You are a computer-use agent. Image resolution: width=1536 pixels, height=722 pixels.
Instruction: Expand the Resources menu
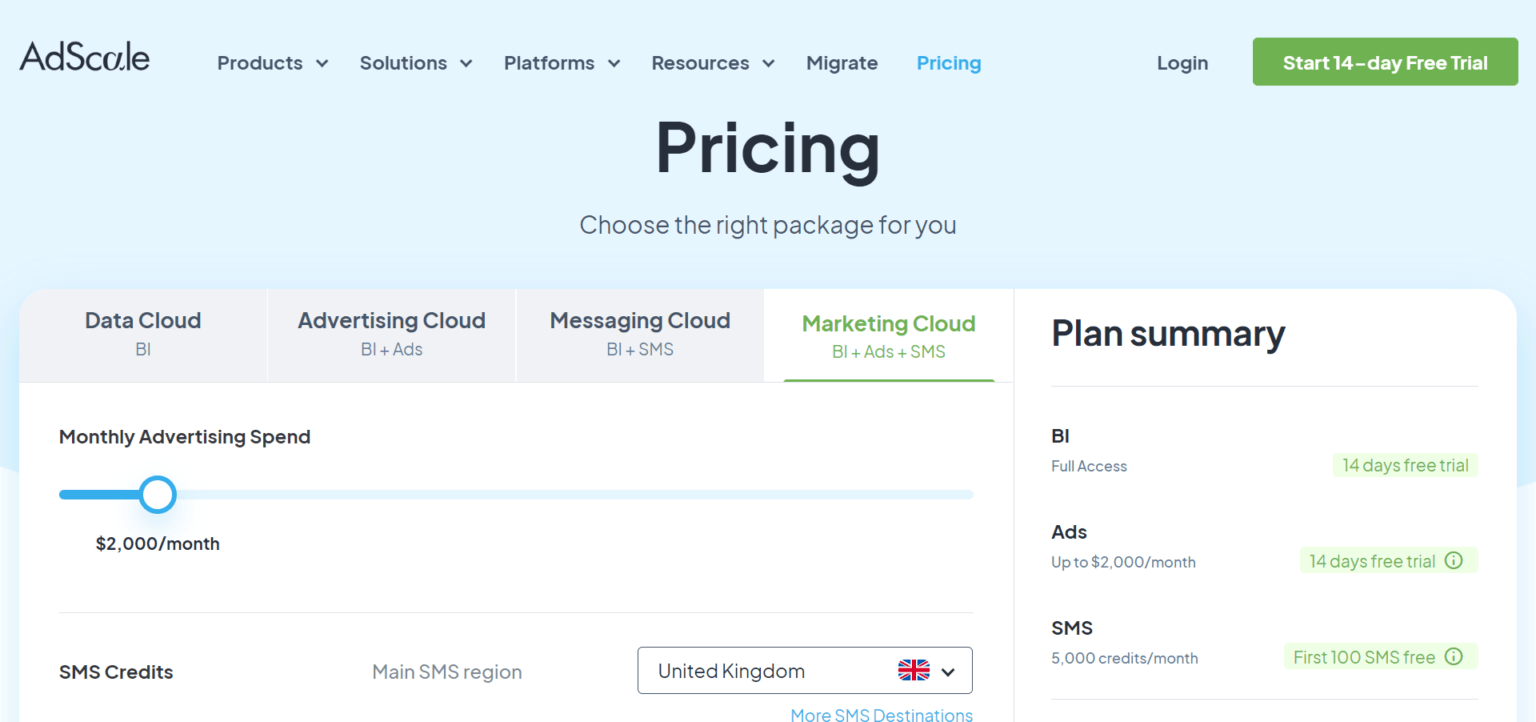click(x=712, y=62)
